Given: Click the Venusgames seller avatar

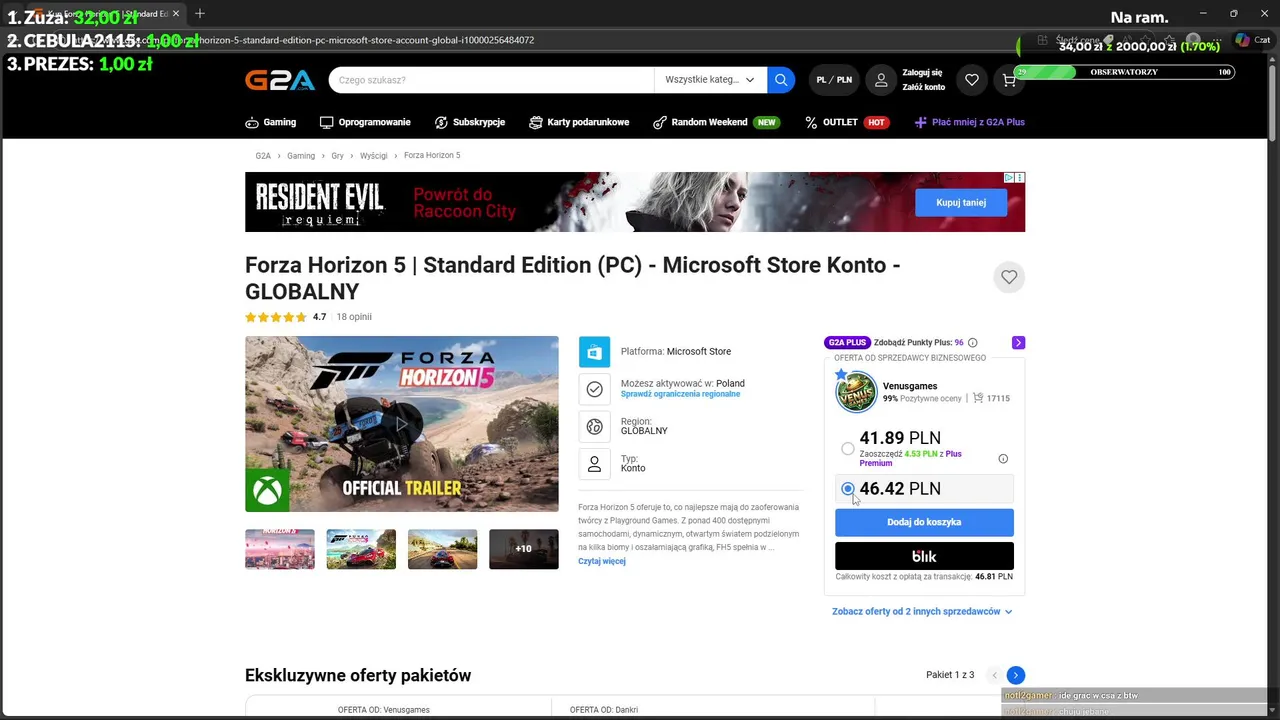Looking at the screenshot, I should (x=856, y=391).
